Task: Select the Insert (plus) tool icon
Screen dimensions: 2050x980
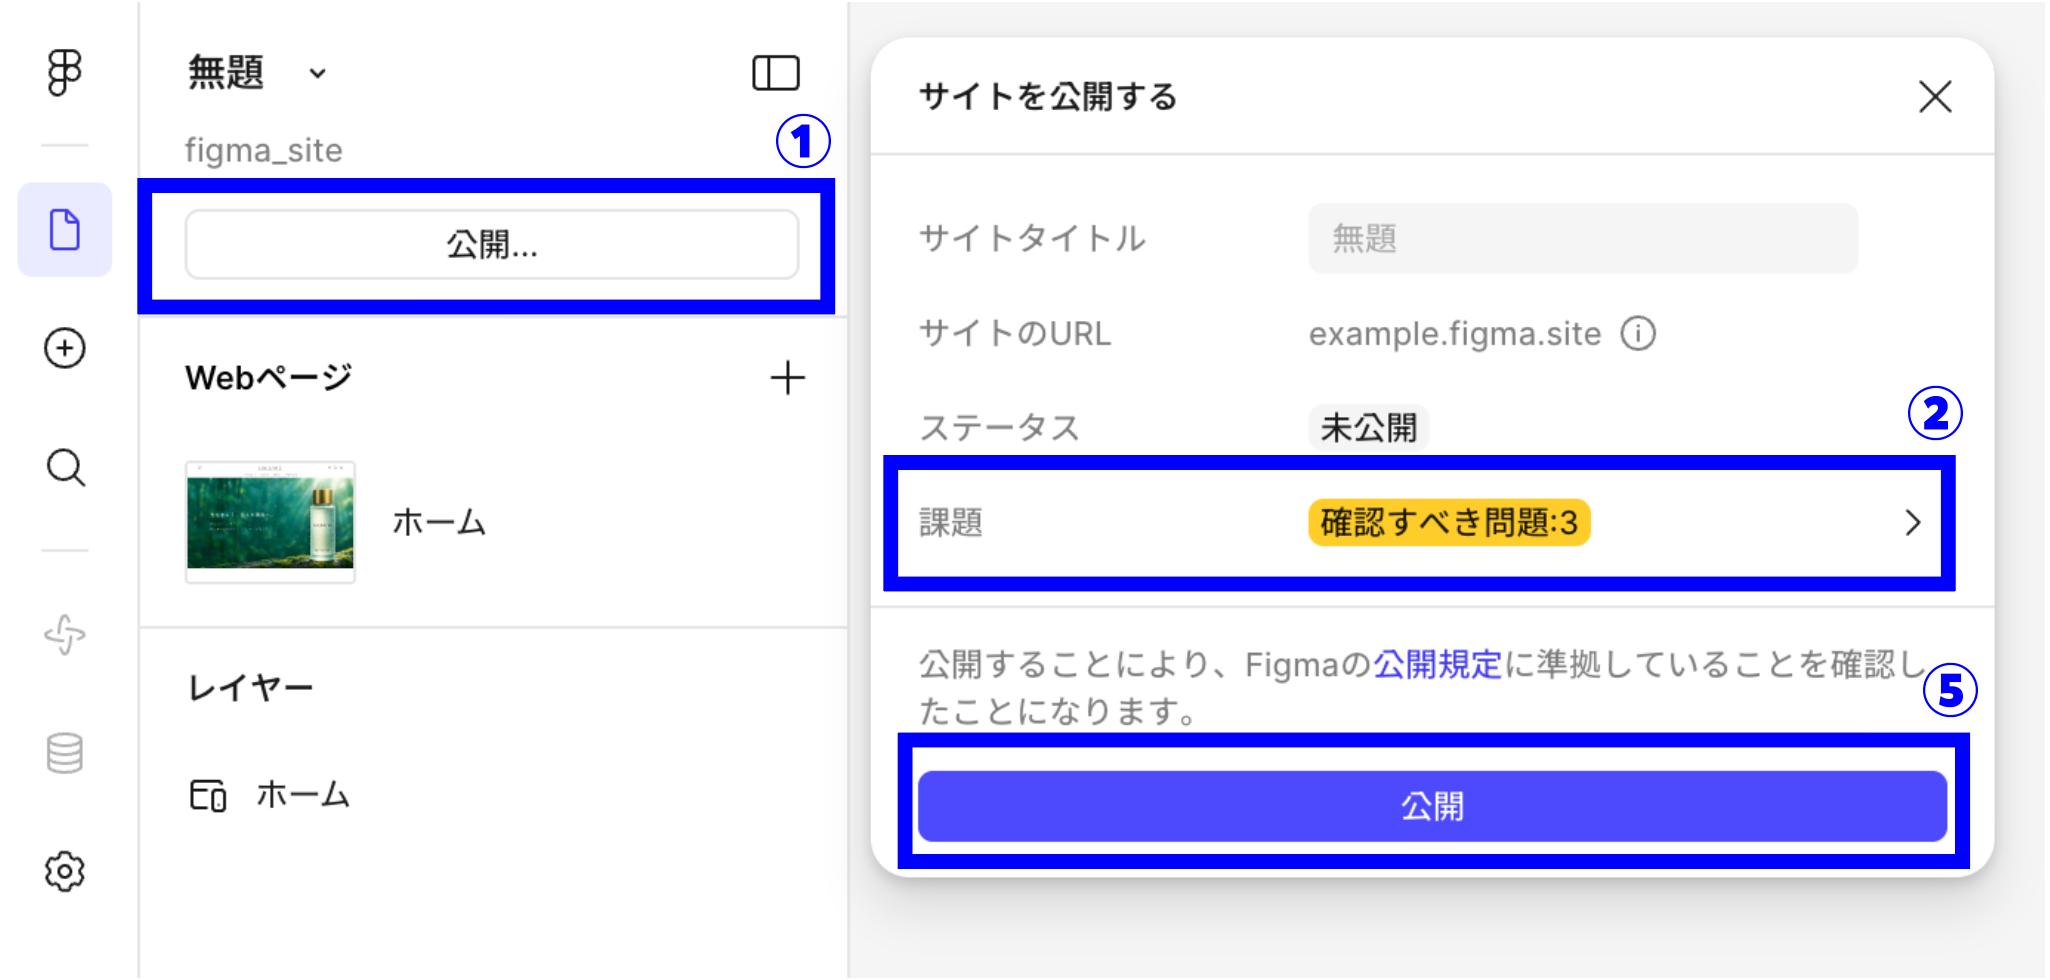Action: click(64, 348)
